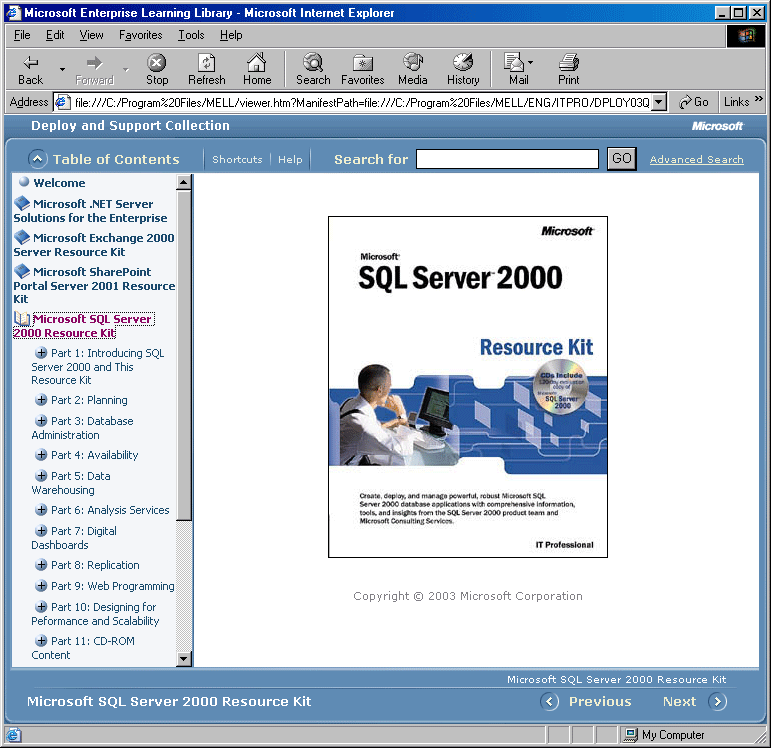The image size is (771, 748).
Task: Expand Part 9: Web Programming node
Action: coord(41,586)
